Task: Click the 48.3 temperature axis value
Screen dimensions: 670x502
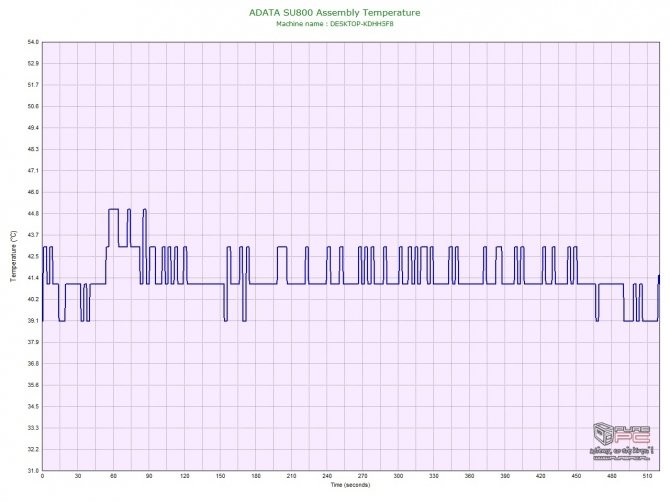Action: pyautogui.click(x=33, y=149)
